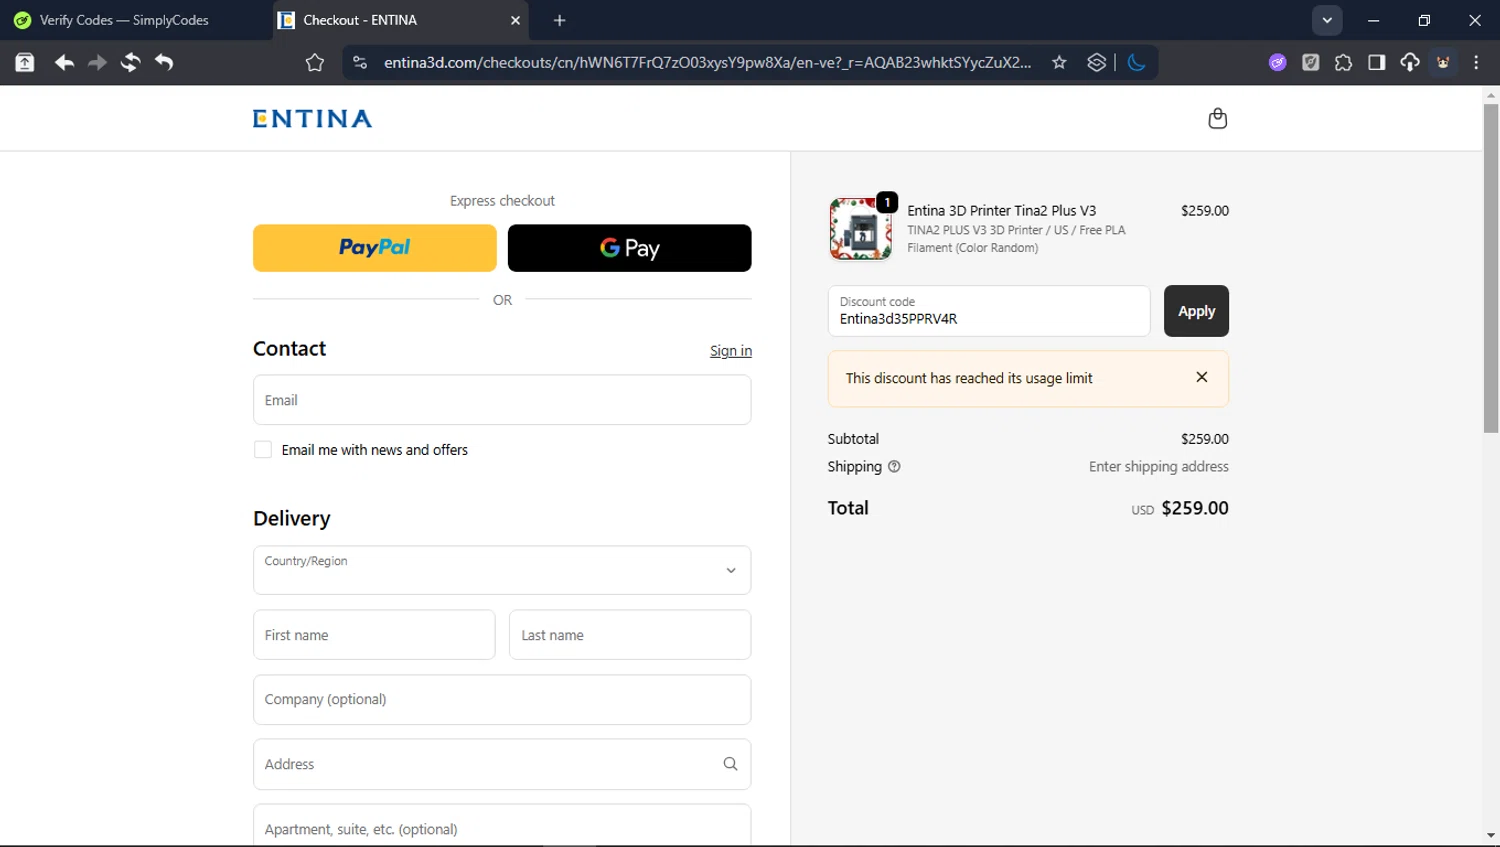The width and height of the screenshot is (1500, 847).
Task: Bookmark this page with the small star icon
Action: 1059,62
